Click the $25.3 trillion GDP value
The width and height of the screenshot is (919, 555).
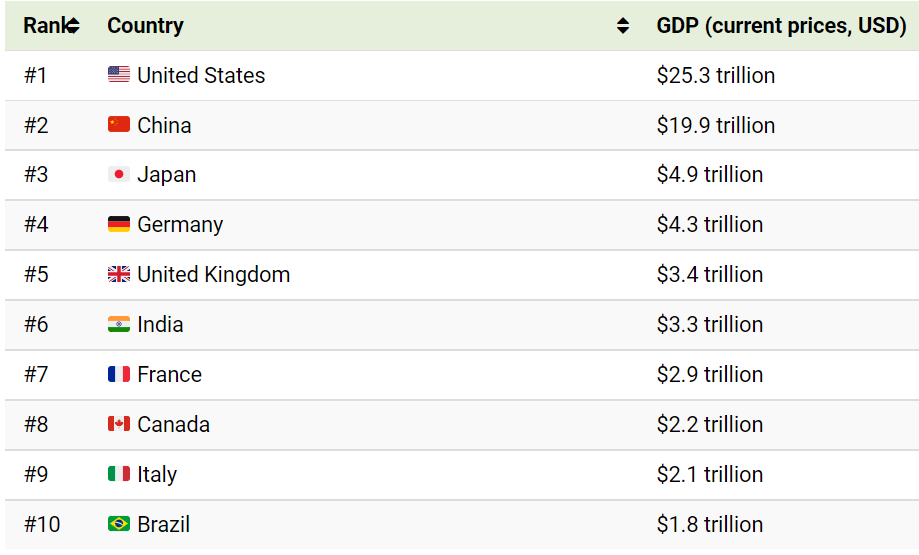(716, 75)
